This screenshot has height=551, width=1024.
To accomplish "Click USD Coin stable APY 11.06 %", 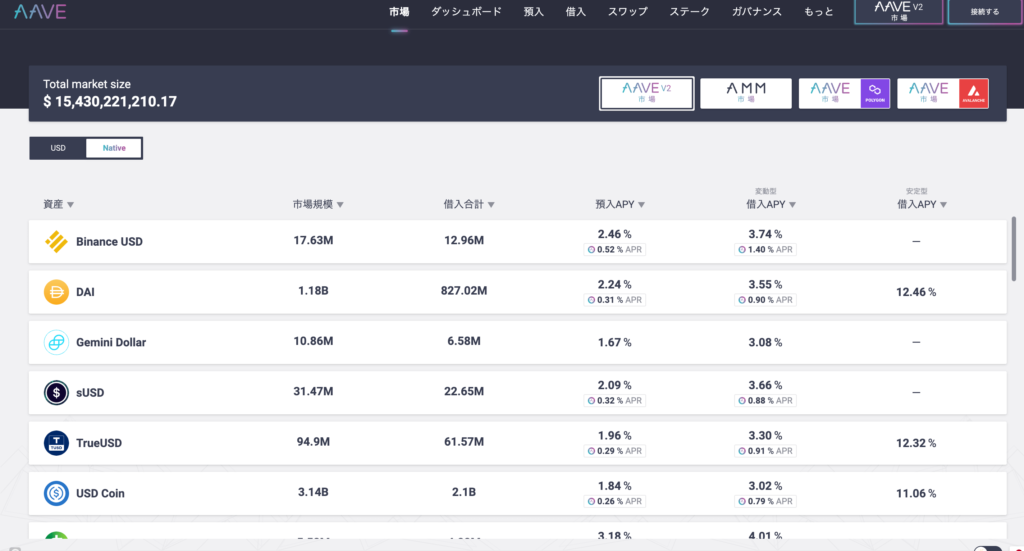I will click(x=916, y=493).
